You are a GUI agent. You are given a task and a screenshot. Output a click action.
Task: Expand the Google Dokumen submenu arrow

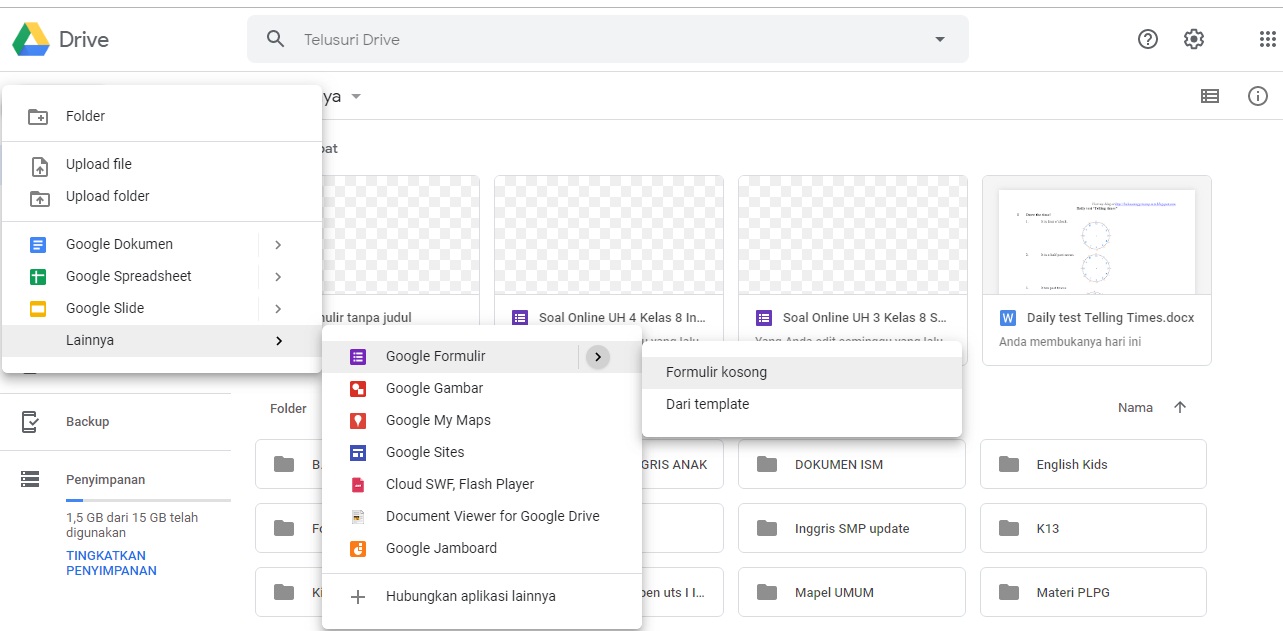(278, 244)
